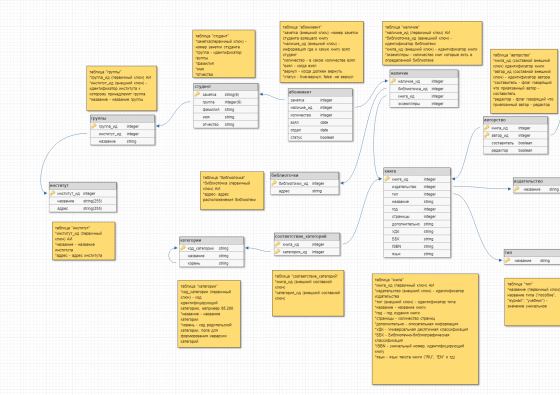Click the key icon beside группа_ид
This screenshot has width=560, height=395.
coord(94,126)
